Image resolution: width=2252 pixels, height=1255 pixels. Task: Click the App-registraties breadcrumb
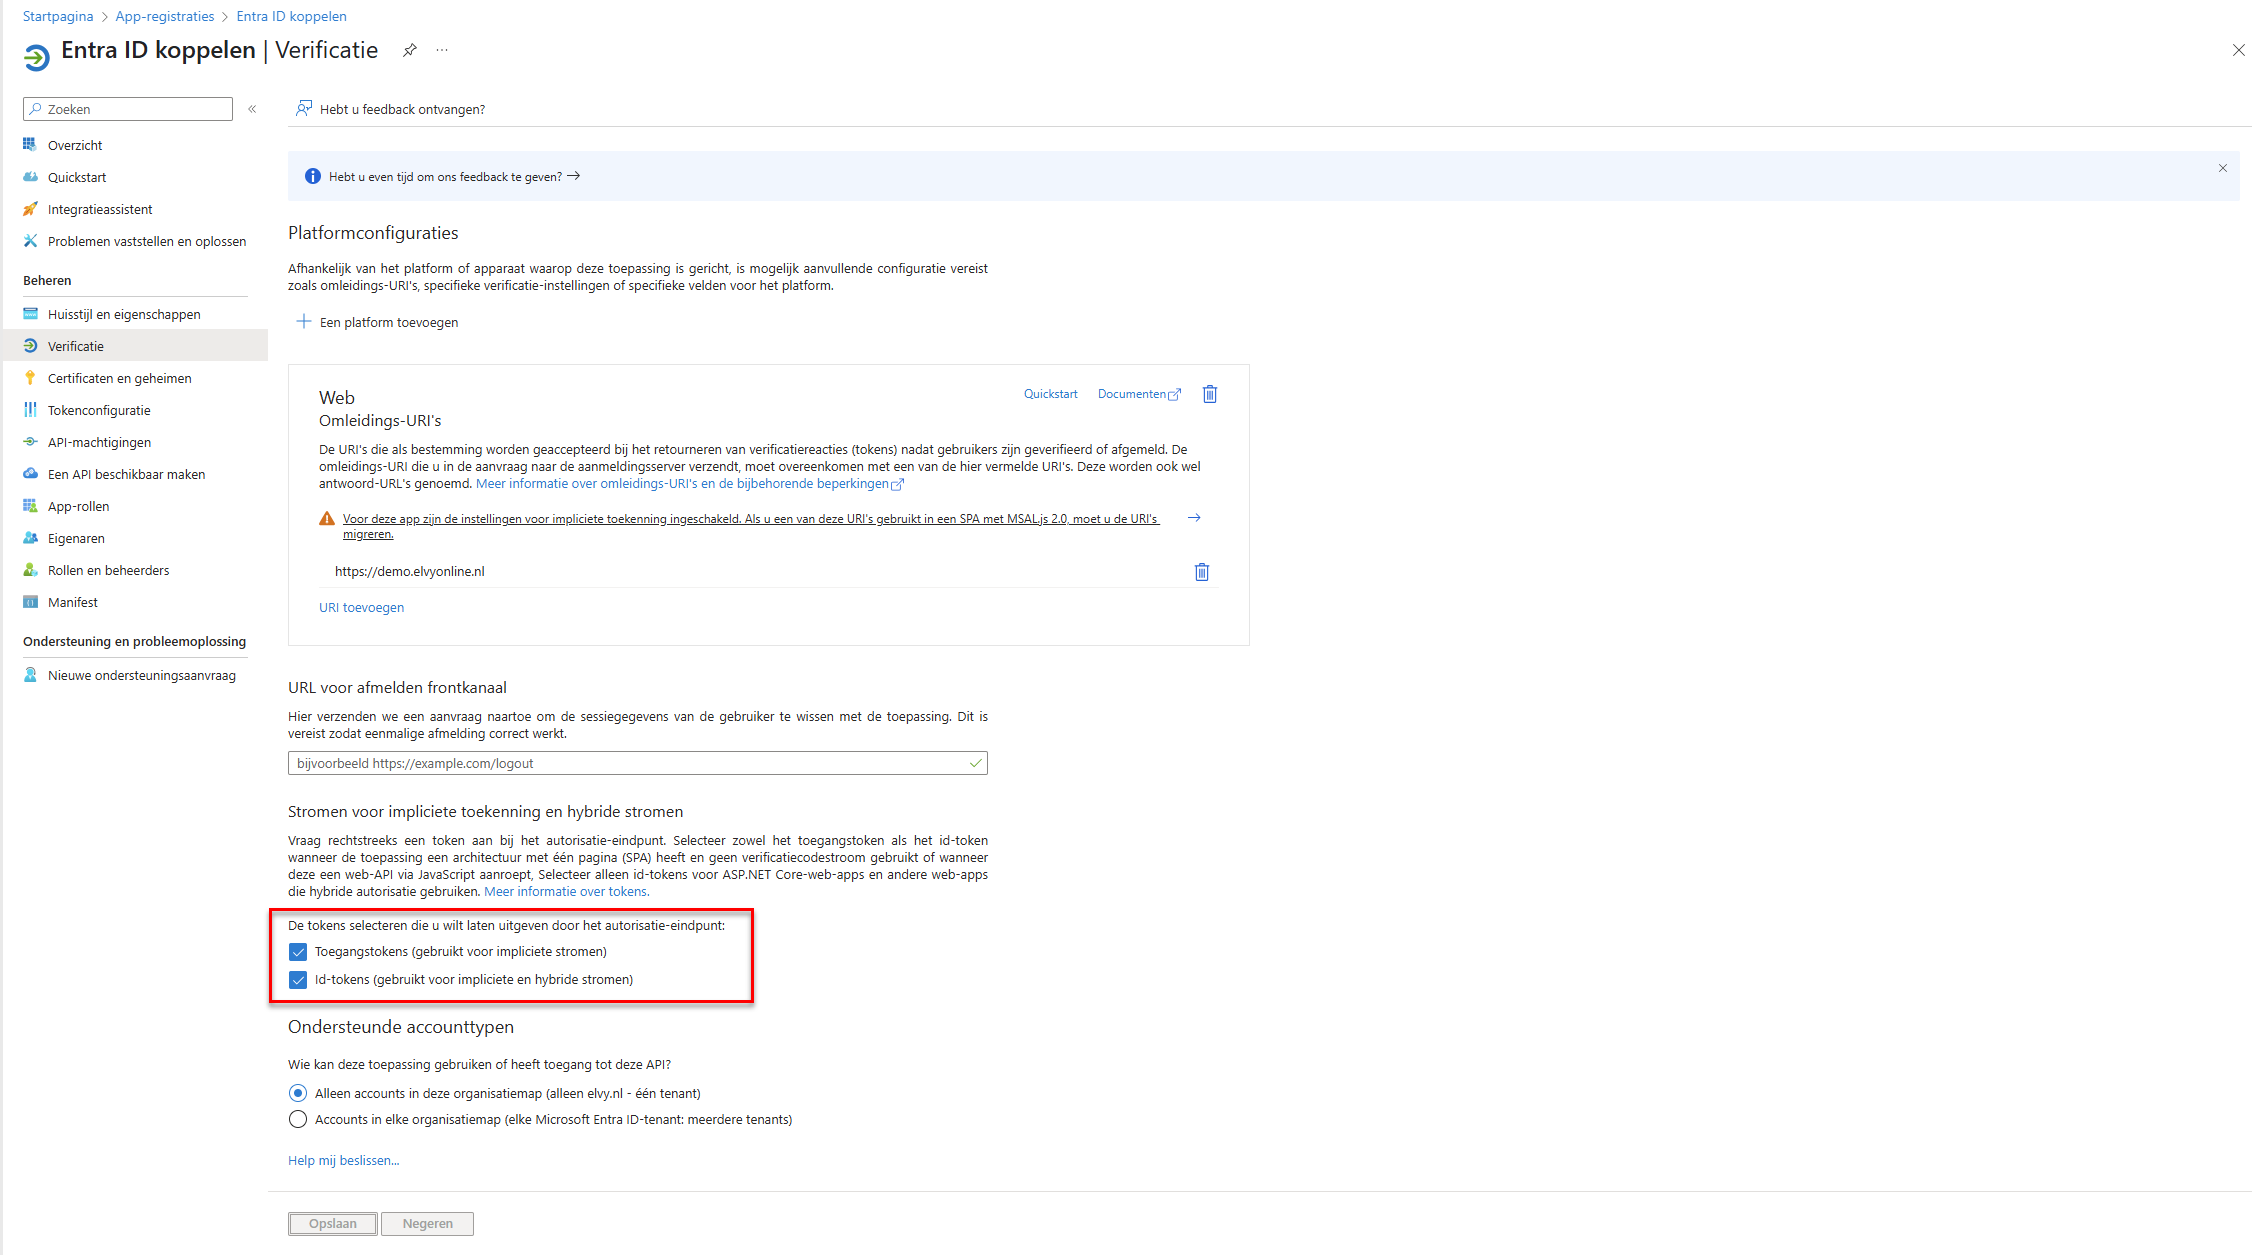[x=164, y=16]
